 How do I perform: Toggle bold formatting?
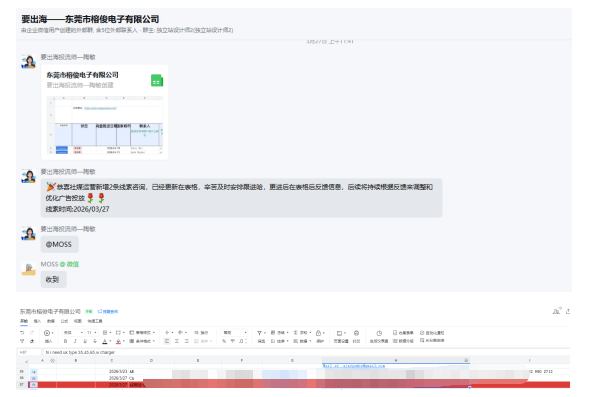coord(65,341)
